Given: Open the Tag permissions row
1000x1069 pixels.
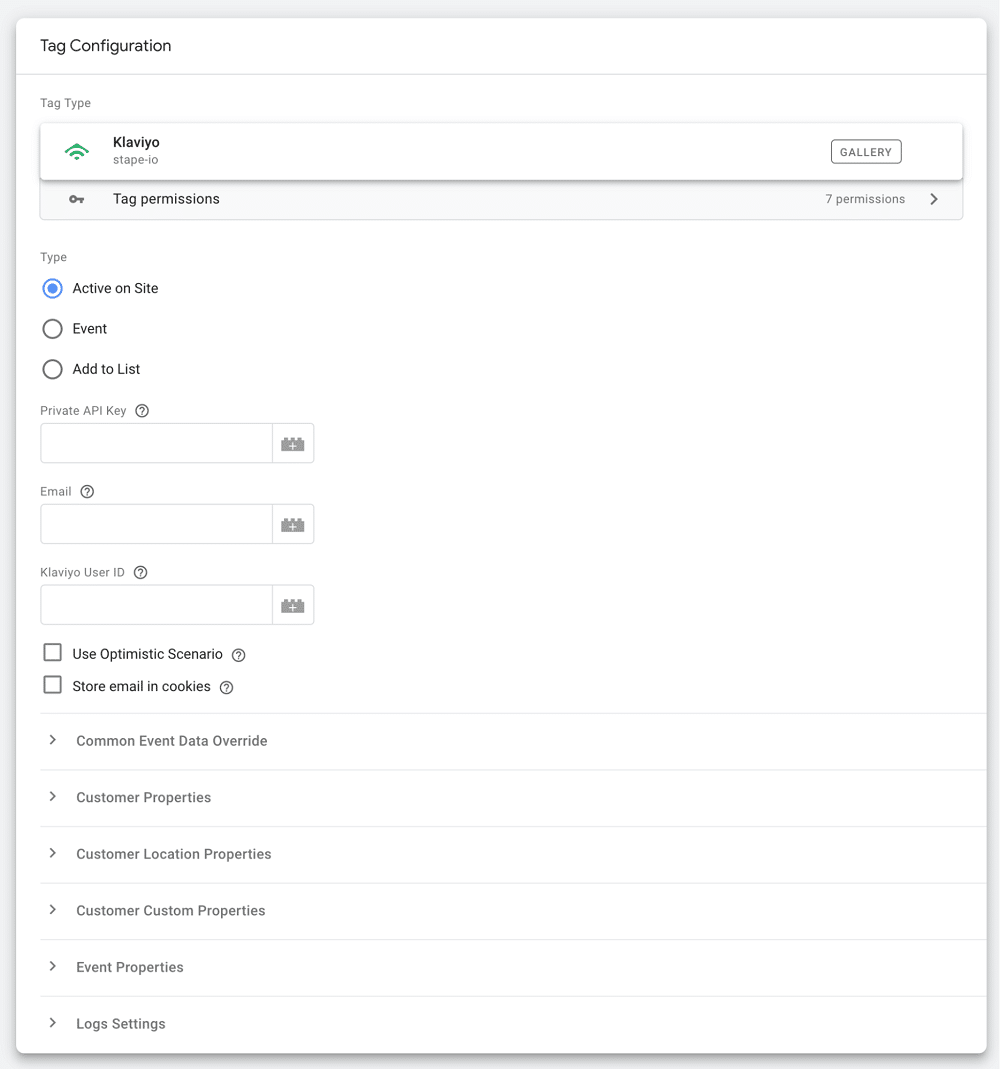Looking at the screenshot, I should tap(500, 199).
